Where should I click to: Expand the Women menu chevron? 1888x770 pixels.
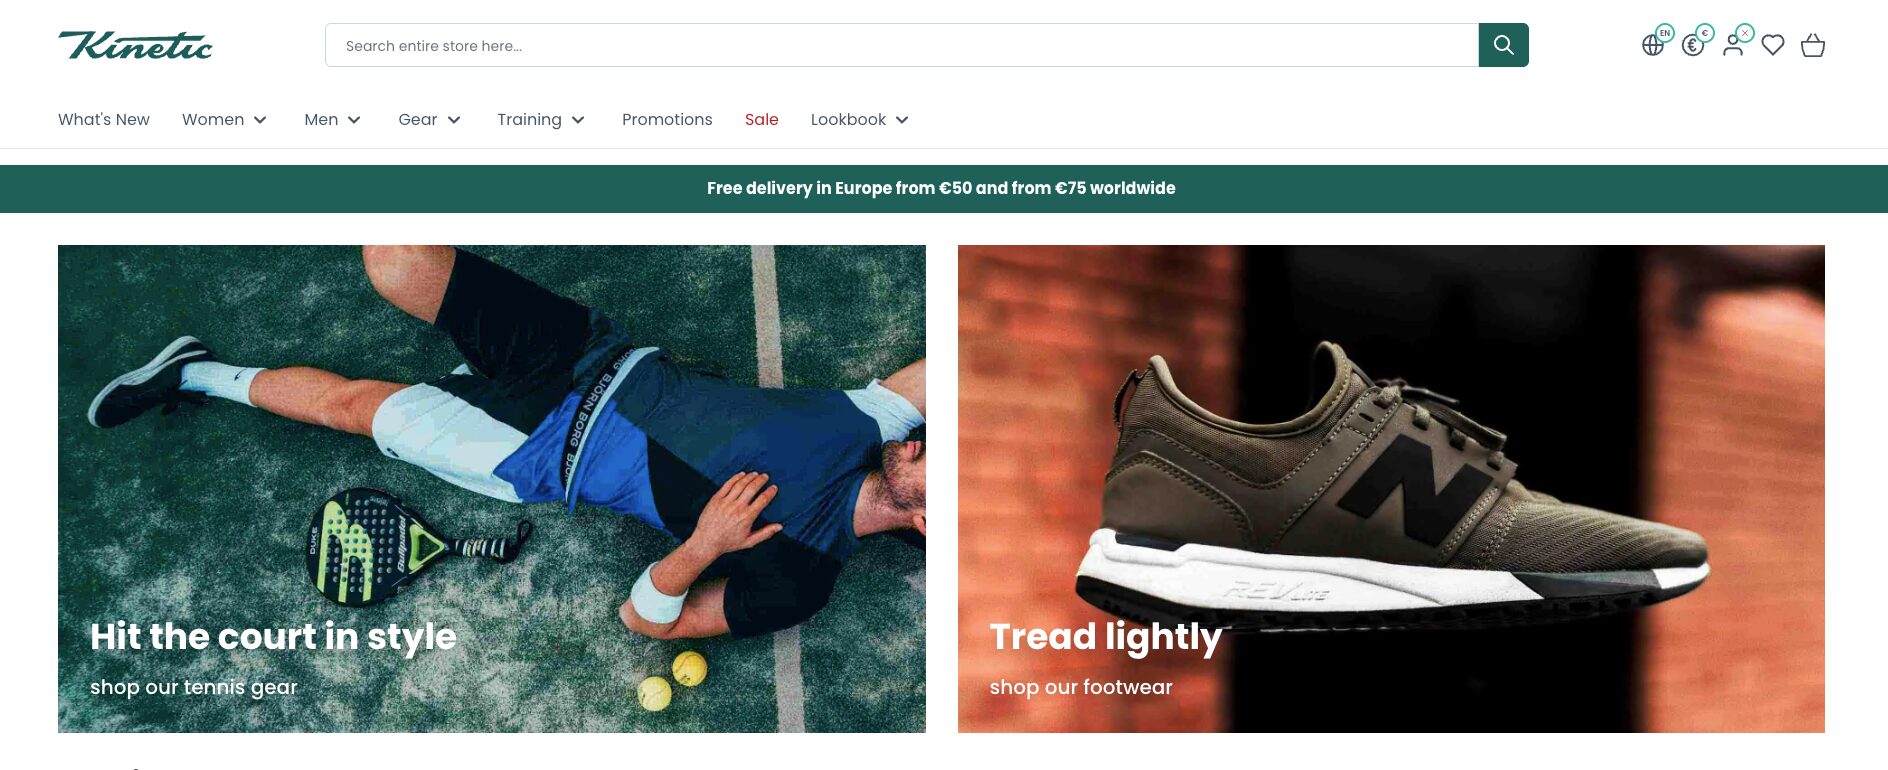(x=260, y=120)
